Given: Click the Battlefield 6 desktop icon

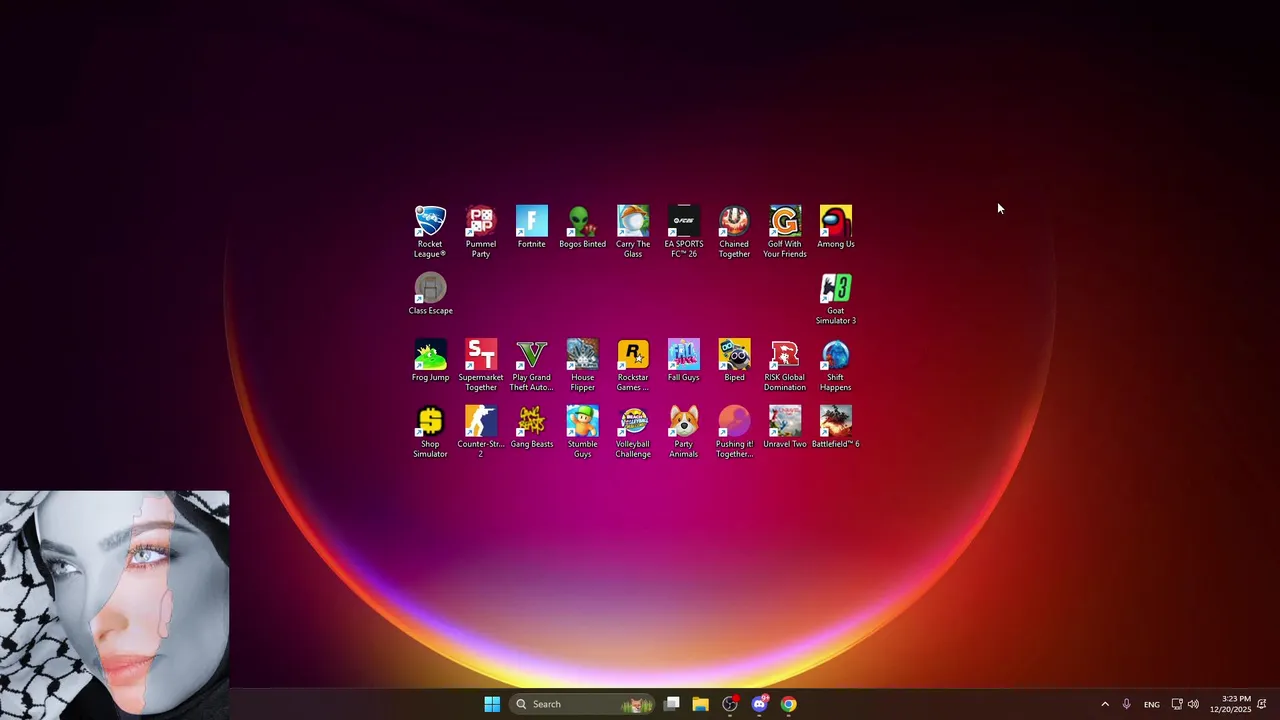Looking at the screenshot, I should 836,428.
